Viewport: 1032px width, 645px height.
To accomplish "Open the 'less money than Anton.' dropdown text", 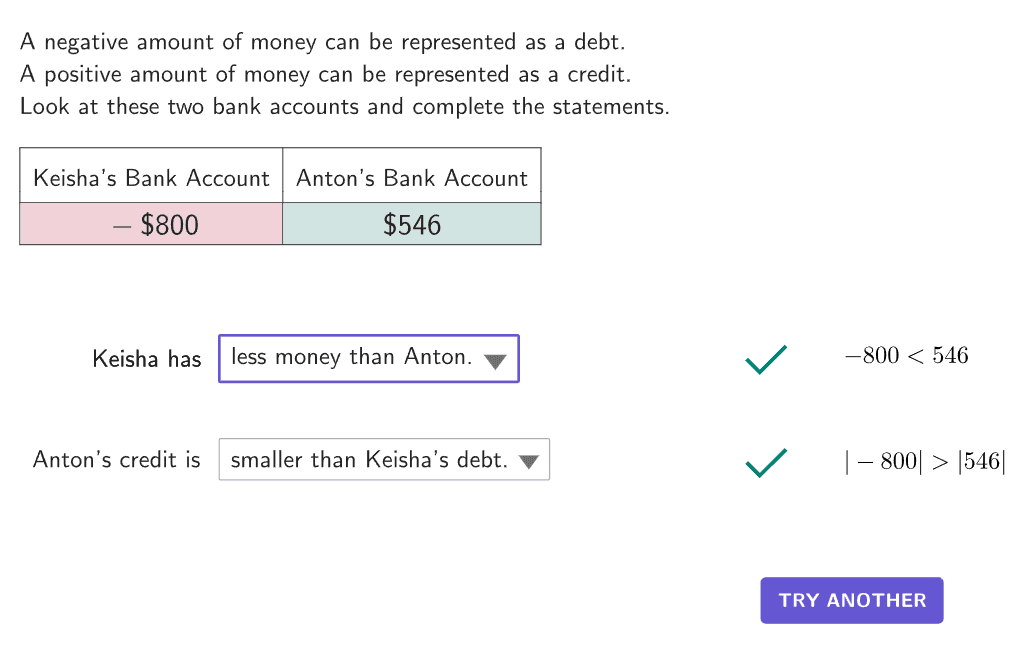I will 351,357.
